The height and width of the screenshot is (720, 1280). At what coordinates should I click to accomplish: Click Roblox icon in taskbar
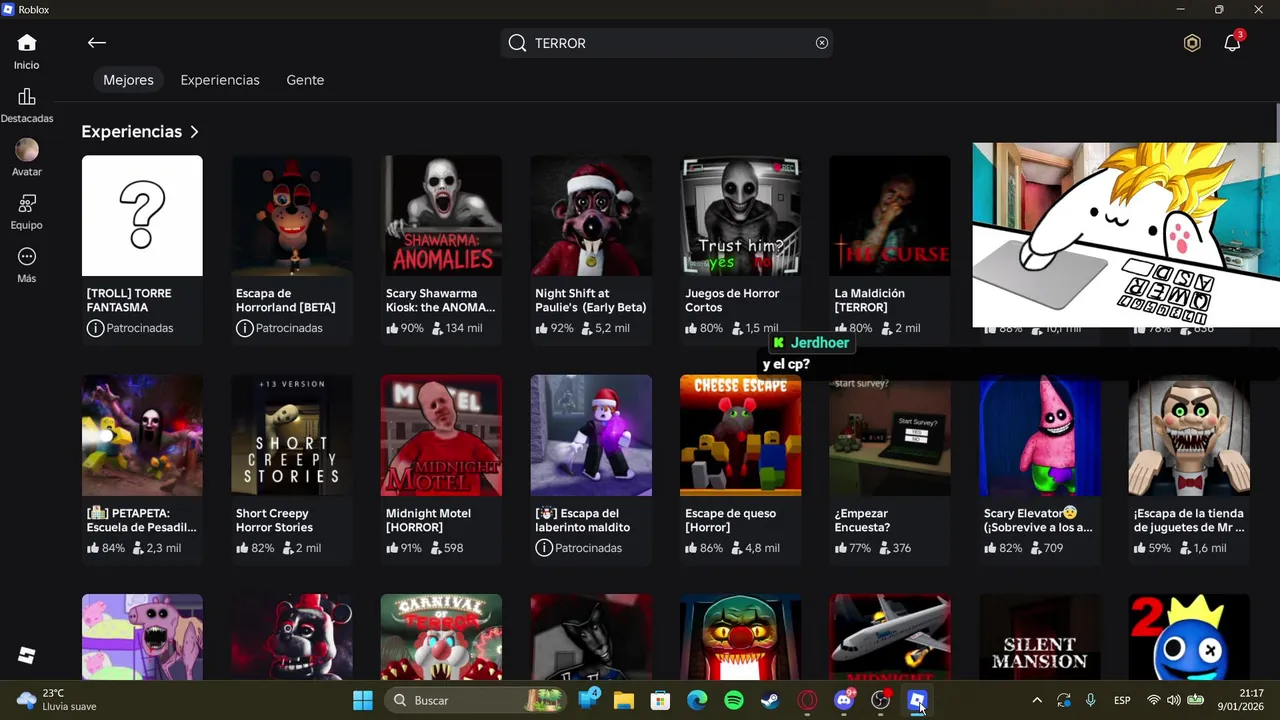(917, 700)
